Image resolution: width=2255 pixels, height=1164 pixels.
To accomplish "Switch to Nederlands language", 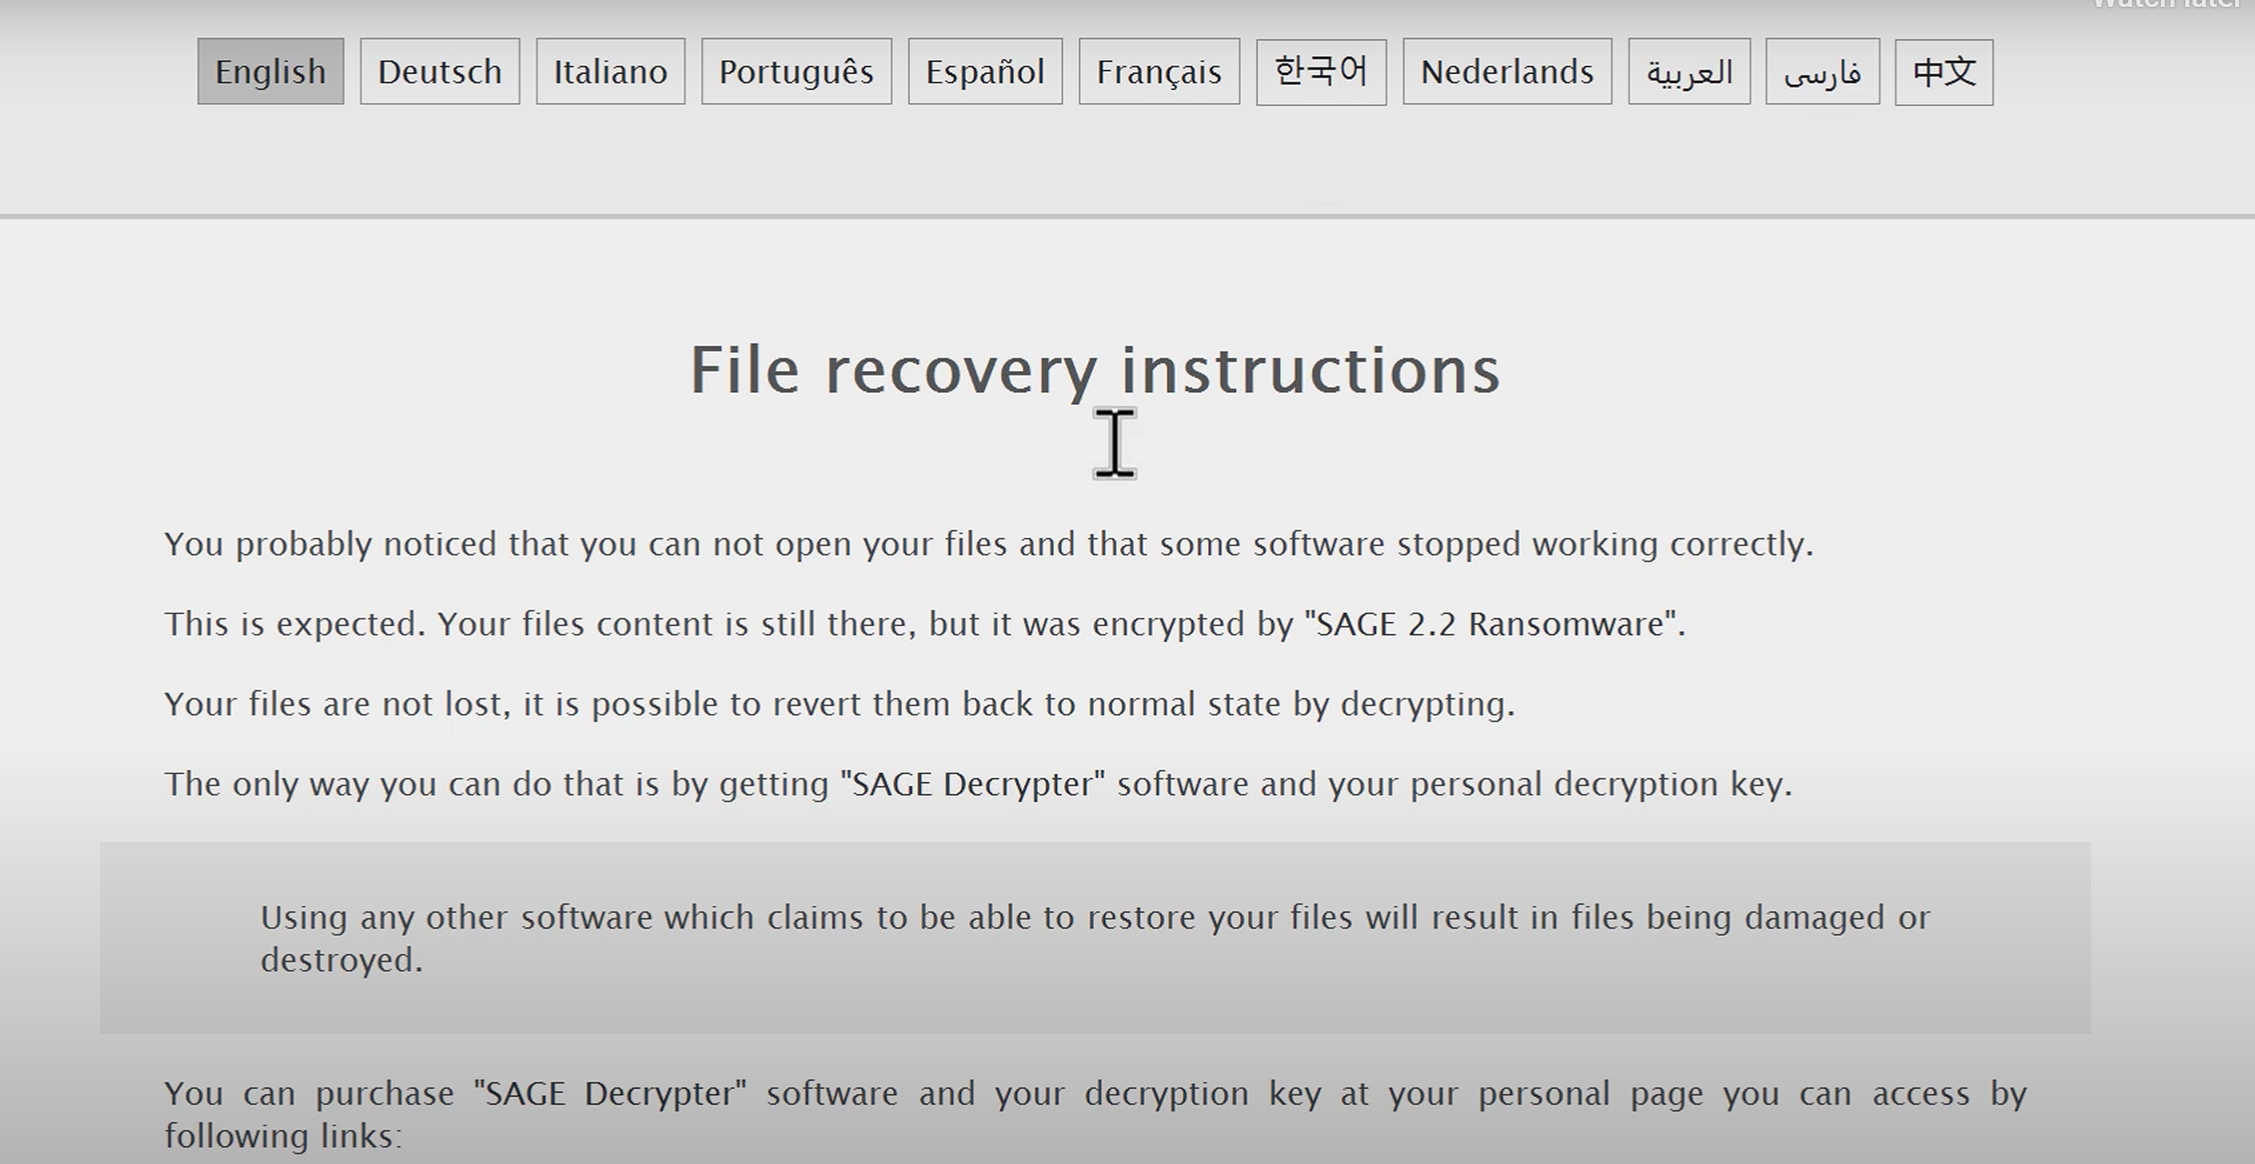I will pyautogui.click(x=1506, y=72).
